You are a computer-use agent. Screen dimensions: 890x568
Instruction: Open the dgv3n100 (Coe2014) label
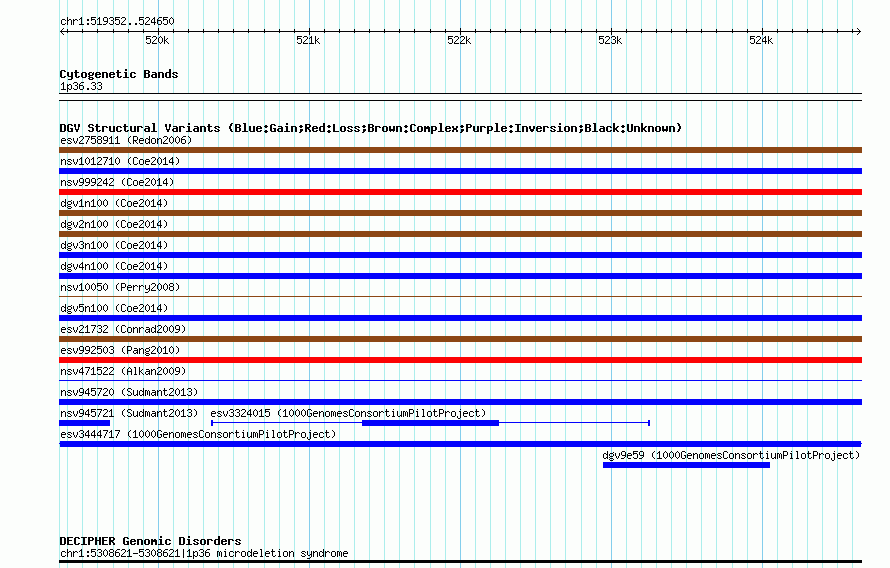click(x=114, y=245)
